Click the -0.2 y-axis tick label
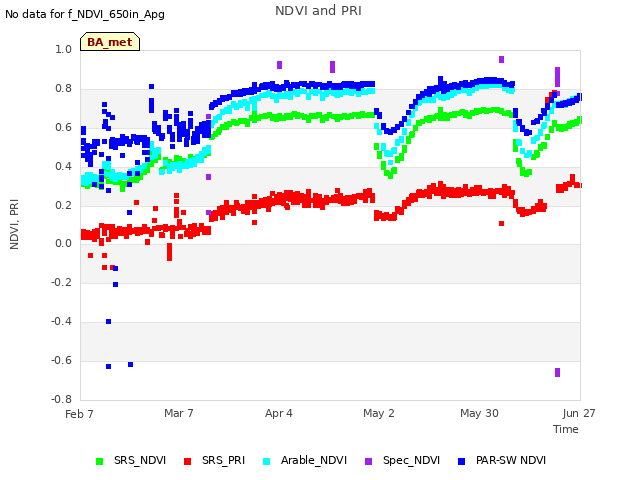Viewport: 640px width, 480px height. coord(62,282)
